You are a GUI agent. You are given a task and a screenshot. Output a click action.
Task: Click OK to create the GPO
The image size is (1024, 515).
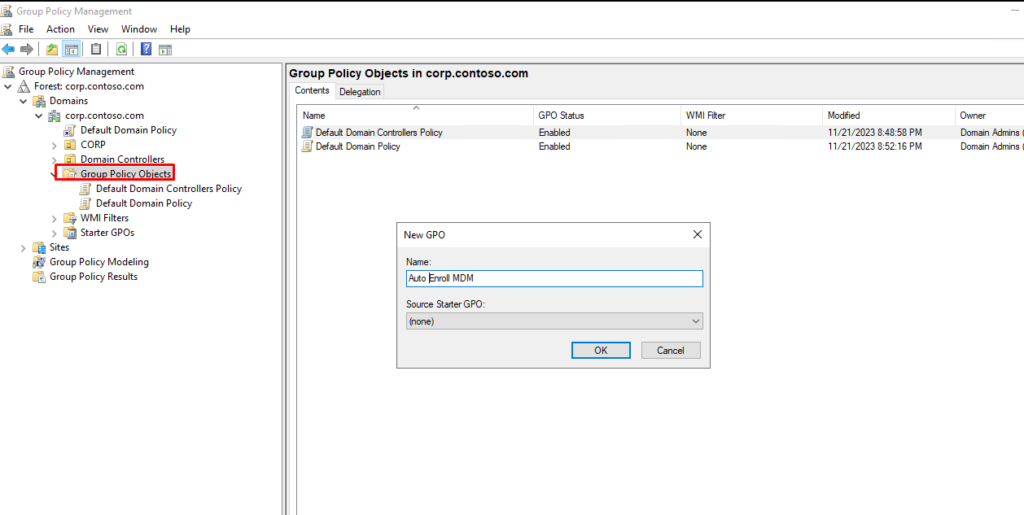(600, 350)
